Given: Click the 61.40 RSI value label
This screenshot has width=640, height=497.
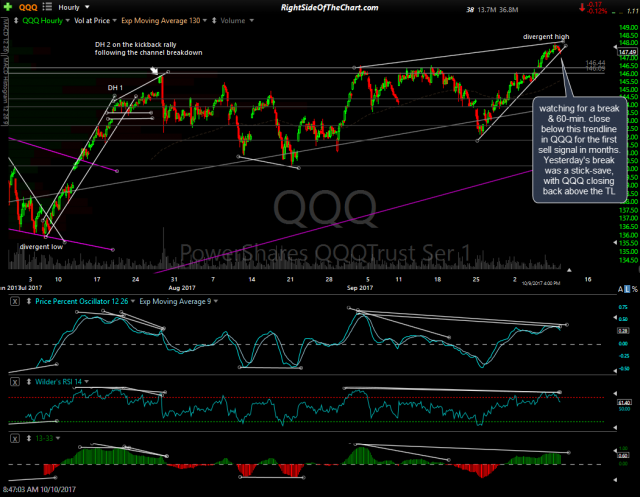Looking at the screenshot, I should pyautogui.click(x=625, y=402).
